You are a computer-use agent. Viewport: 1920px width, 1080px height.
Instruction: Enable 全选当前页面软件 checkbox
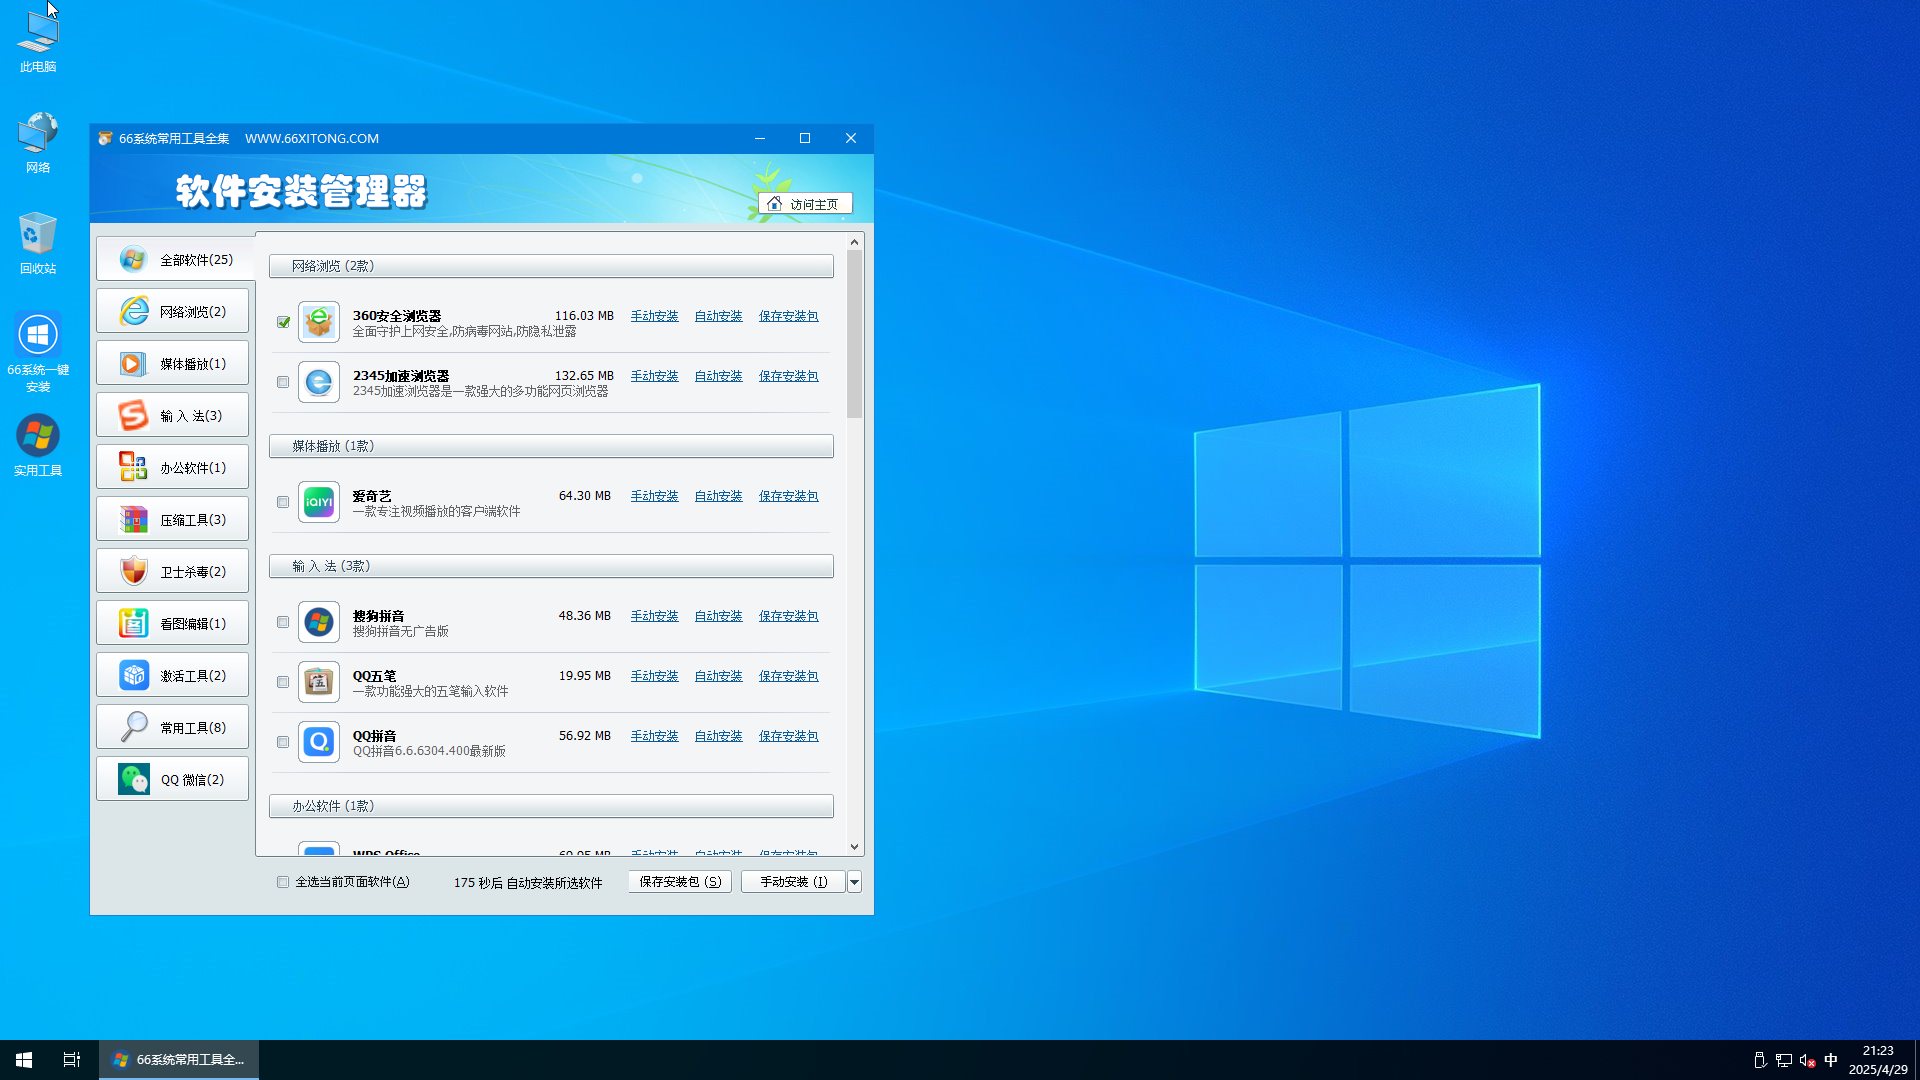283,882
